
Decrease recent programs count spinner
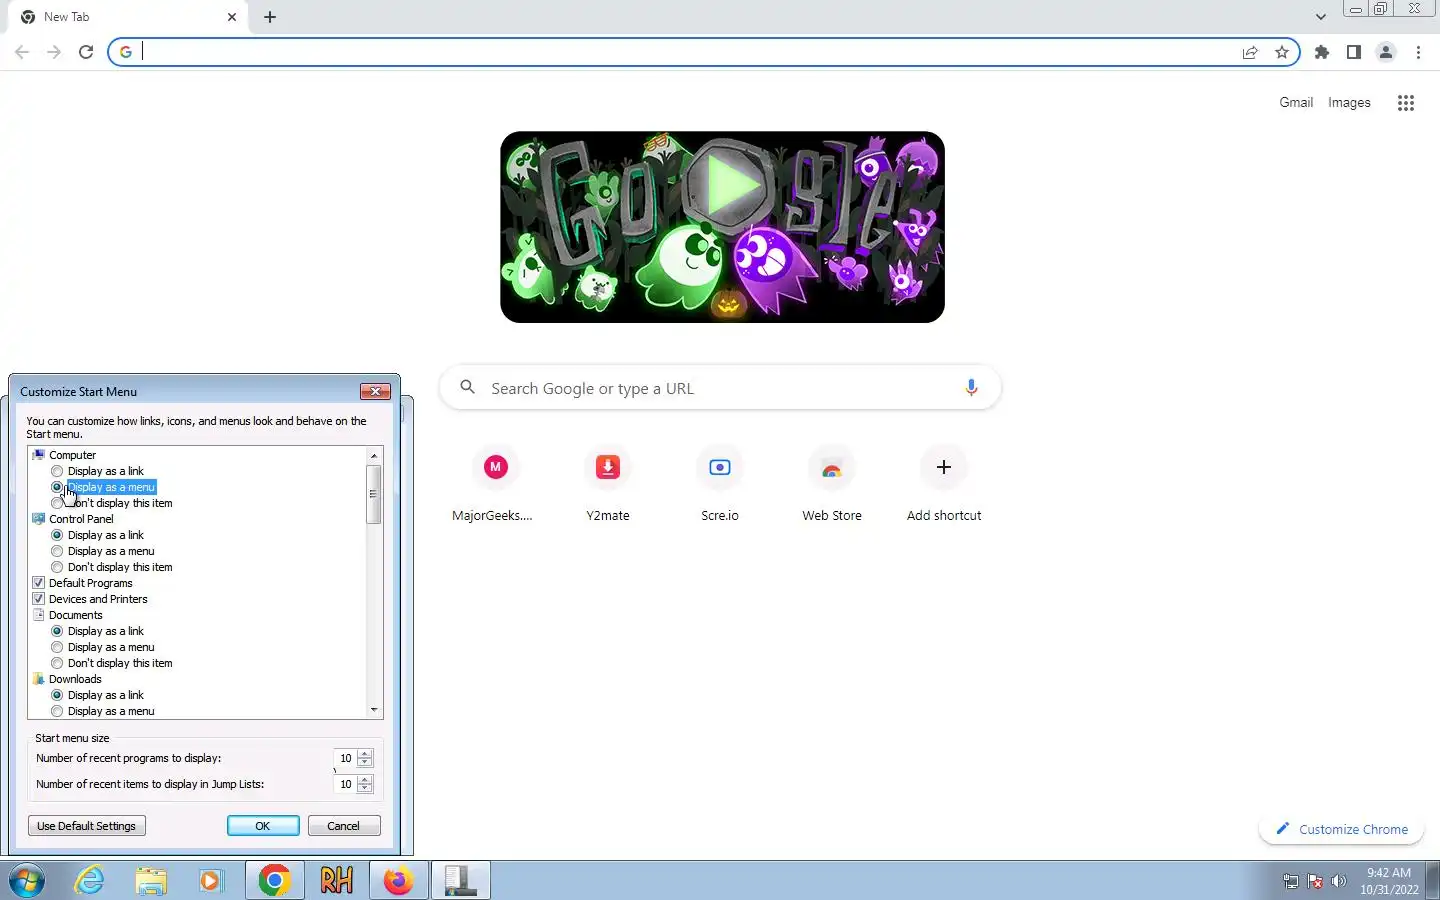365,763
